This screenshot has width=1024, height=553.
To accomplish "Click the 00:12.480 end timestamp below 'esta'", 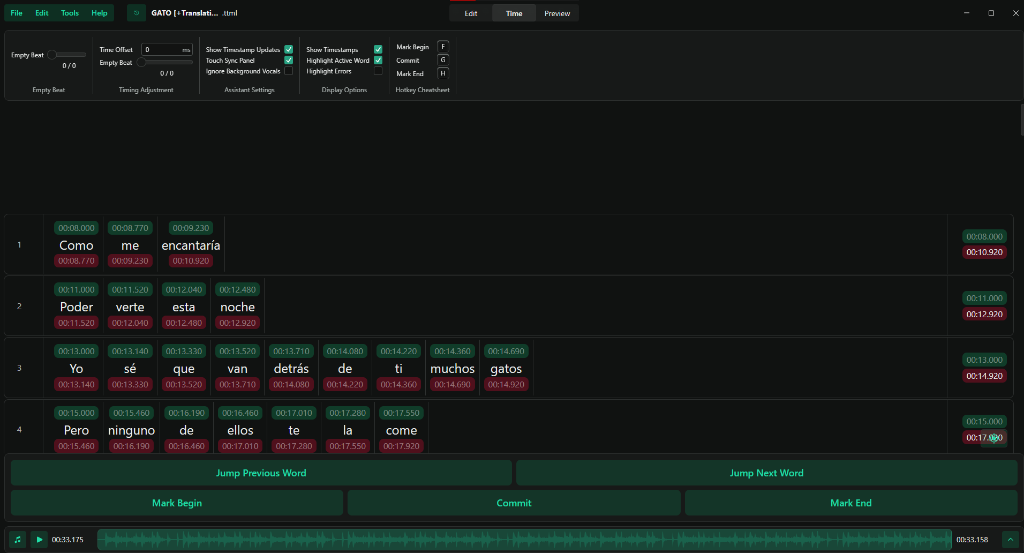I will [x=184, y=323].
